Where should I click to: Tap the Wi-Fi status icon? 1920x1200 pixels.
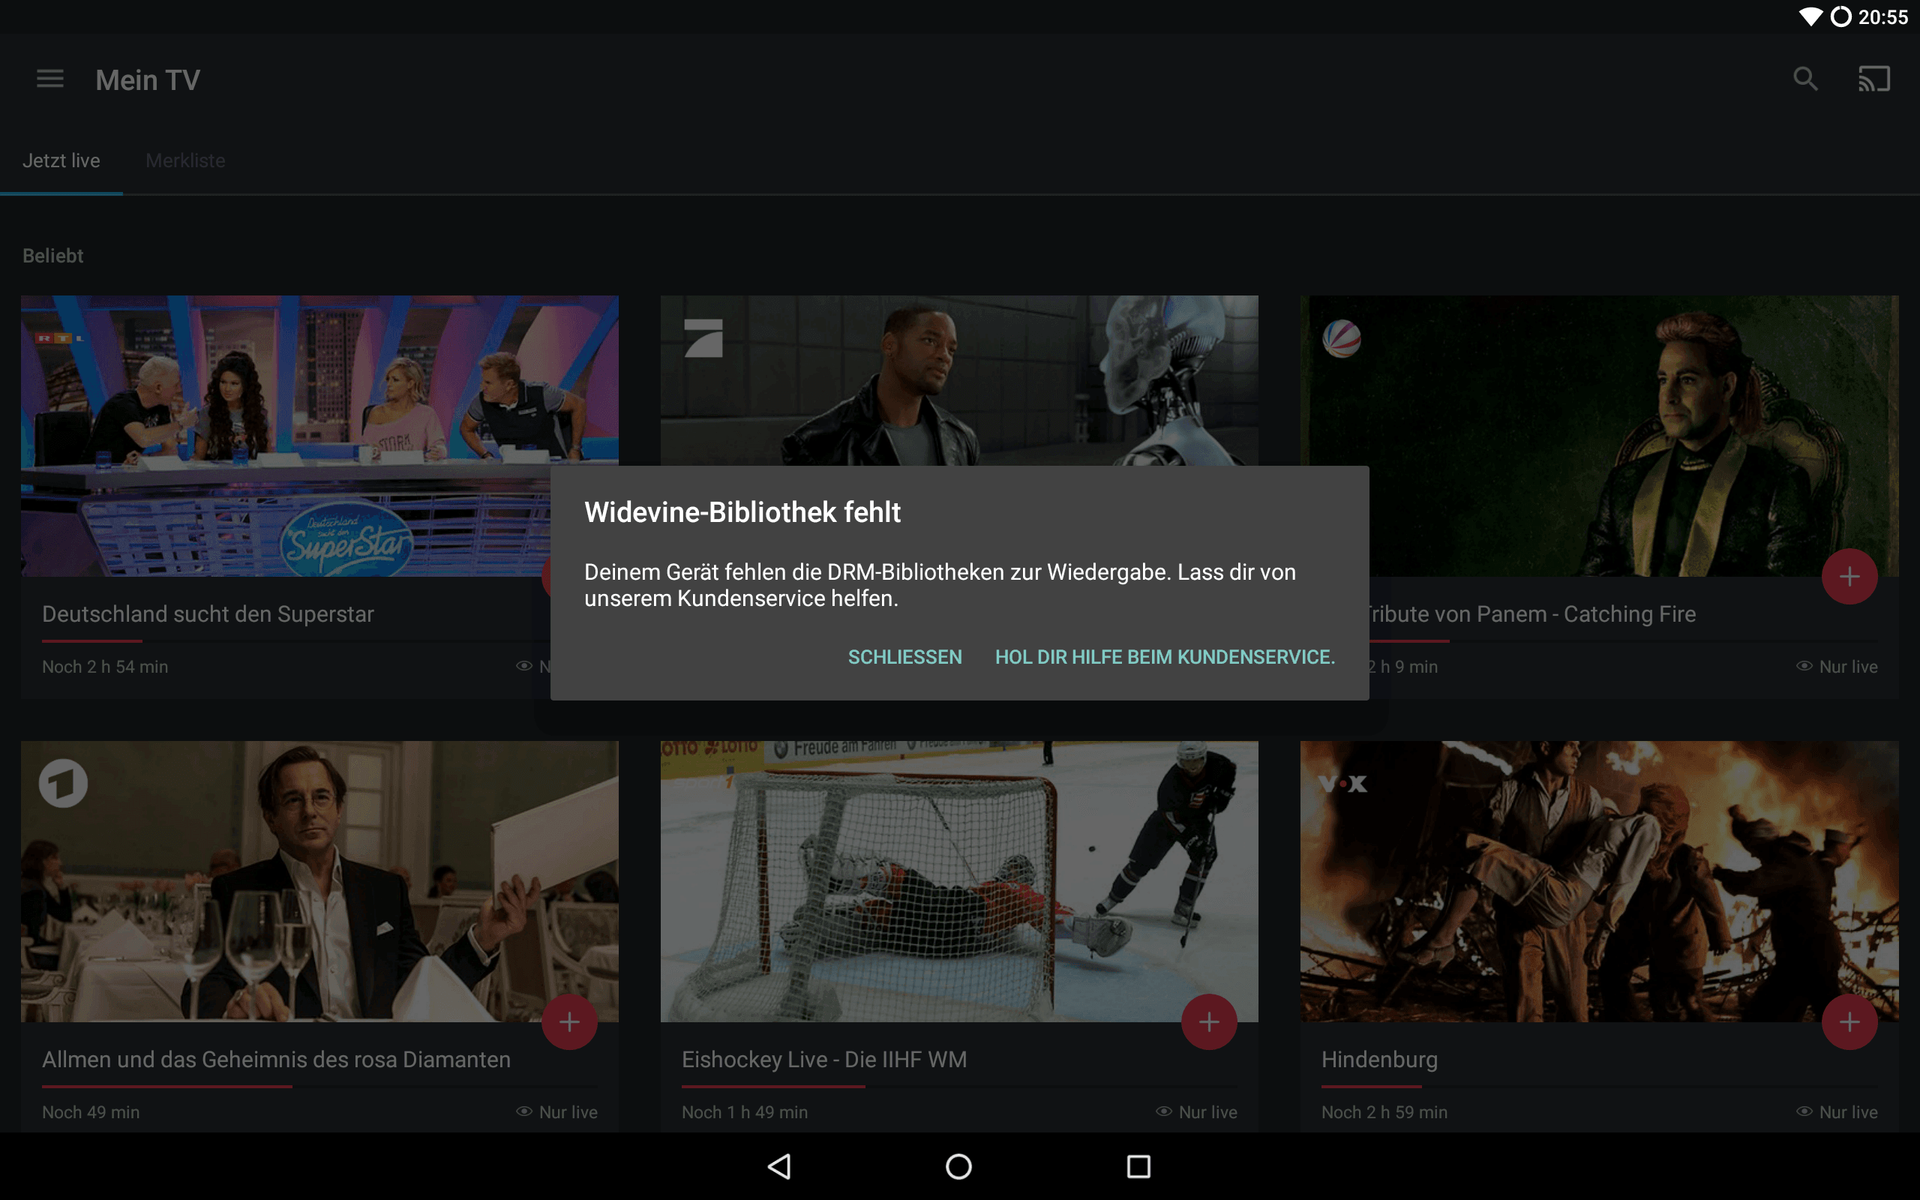(x=1811, y=17)
